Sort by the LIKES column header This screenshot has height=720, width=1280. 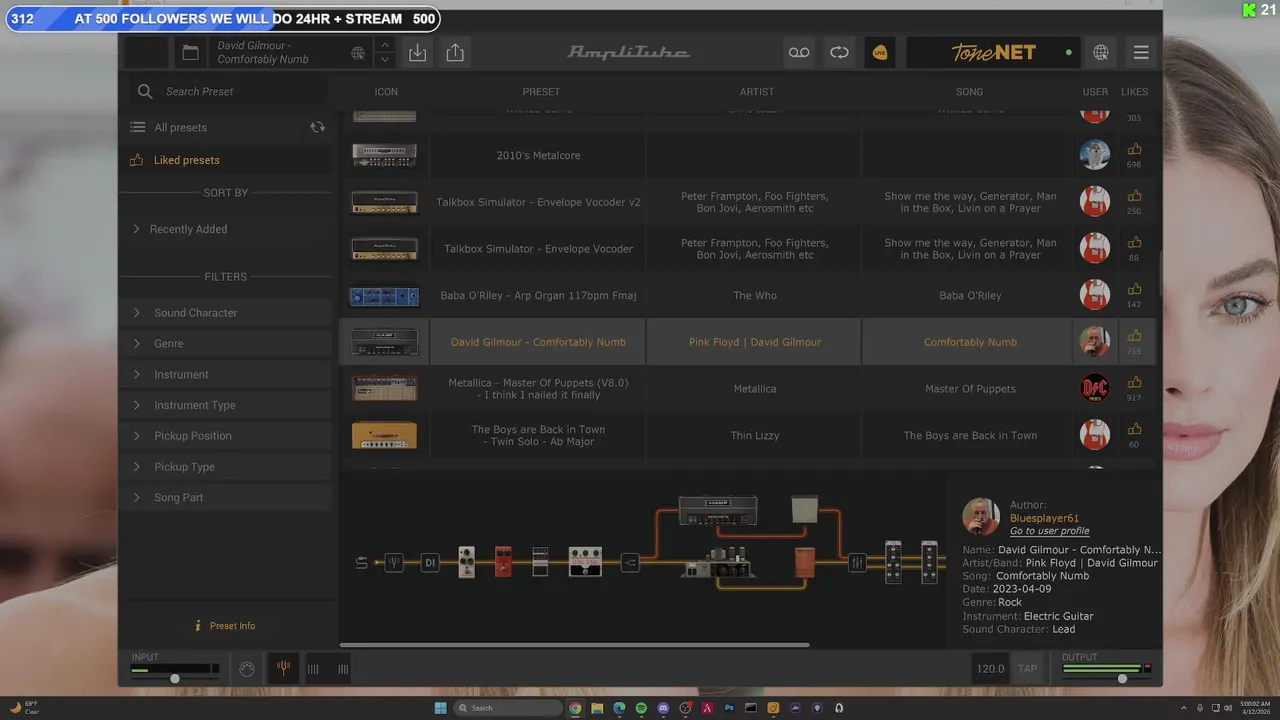click(1134, 92)
